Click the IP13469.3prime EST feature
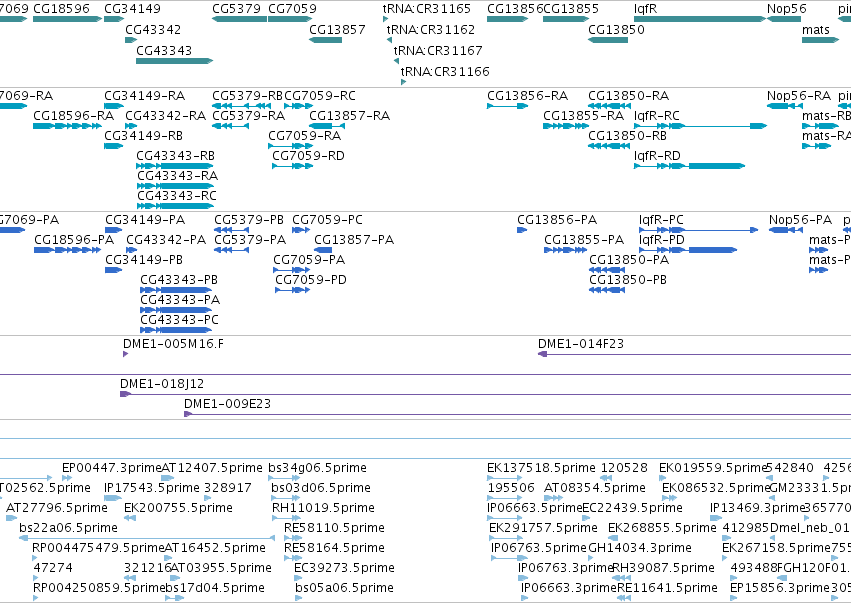The height and width of the screenshot is (603, 851). 715,518
